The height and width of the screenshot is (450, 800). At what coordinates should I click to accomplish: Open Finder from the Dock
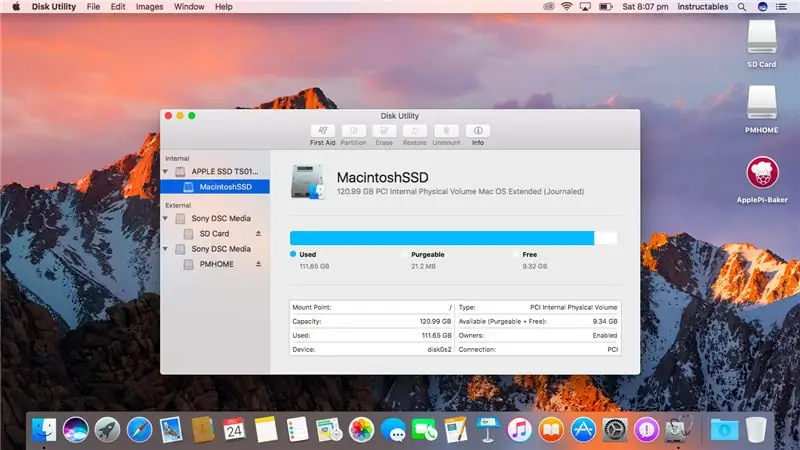[x=44, y=430]
